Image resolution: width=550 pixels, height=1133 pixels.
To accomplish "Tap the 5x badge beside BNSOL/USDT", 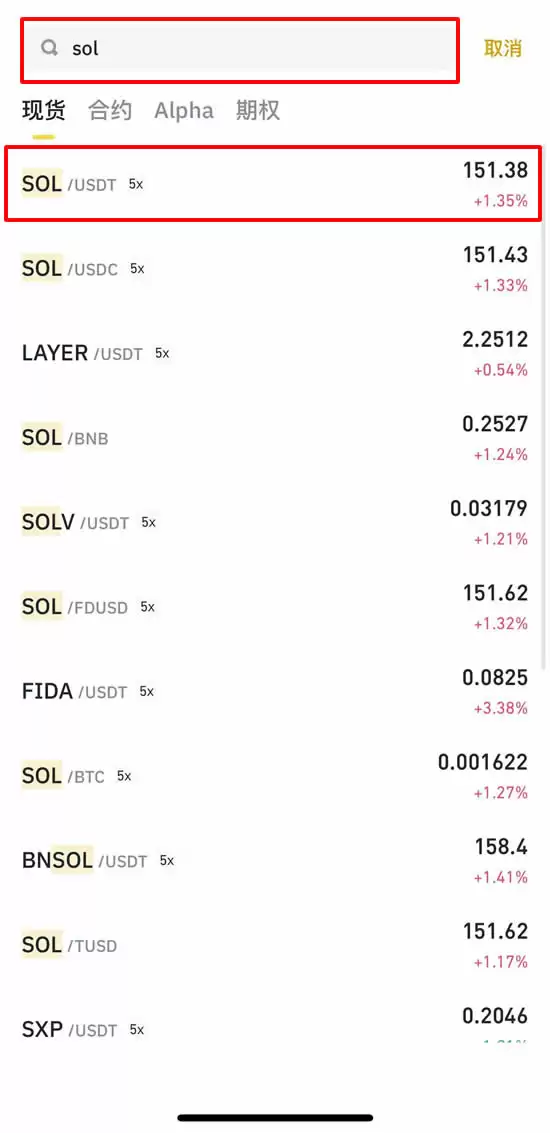I will tap(167, 861).
